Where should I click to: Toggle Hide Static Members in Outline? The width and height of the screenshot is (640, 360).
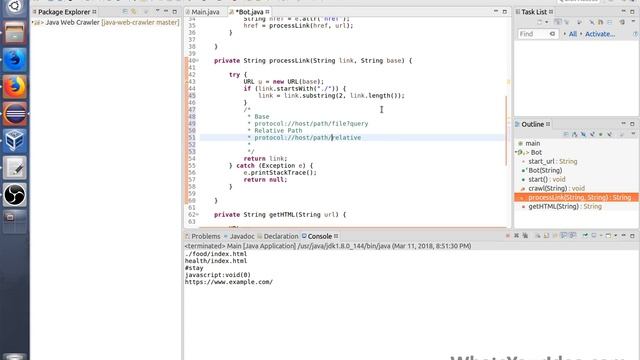pos(592,134)
